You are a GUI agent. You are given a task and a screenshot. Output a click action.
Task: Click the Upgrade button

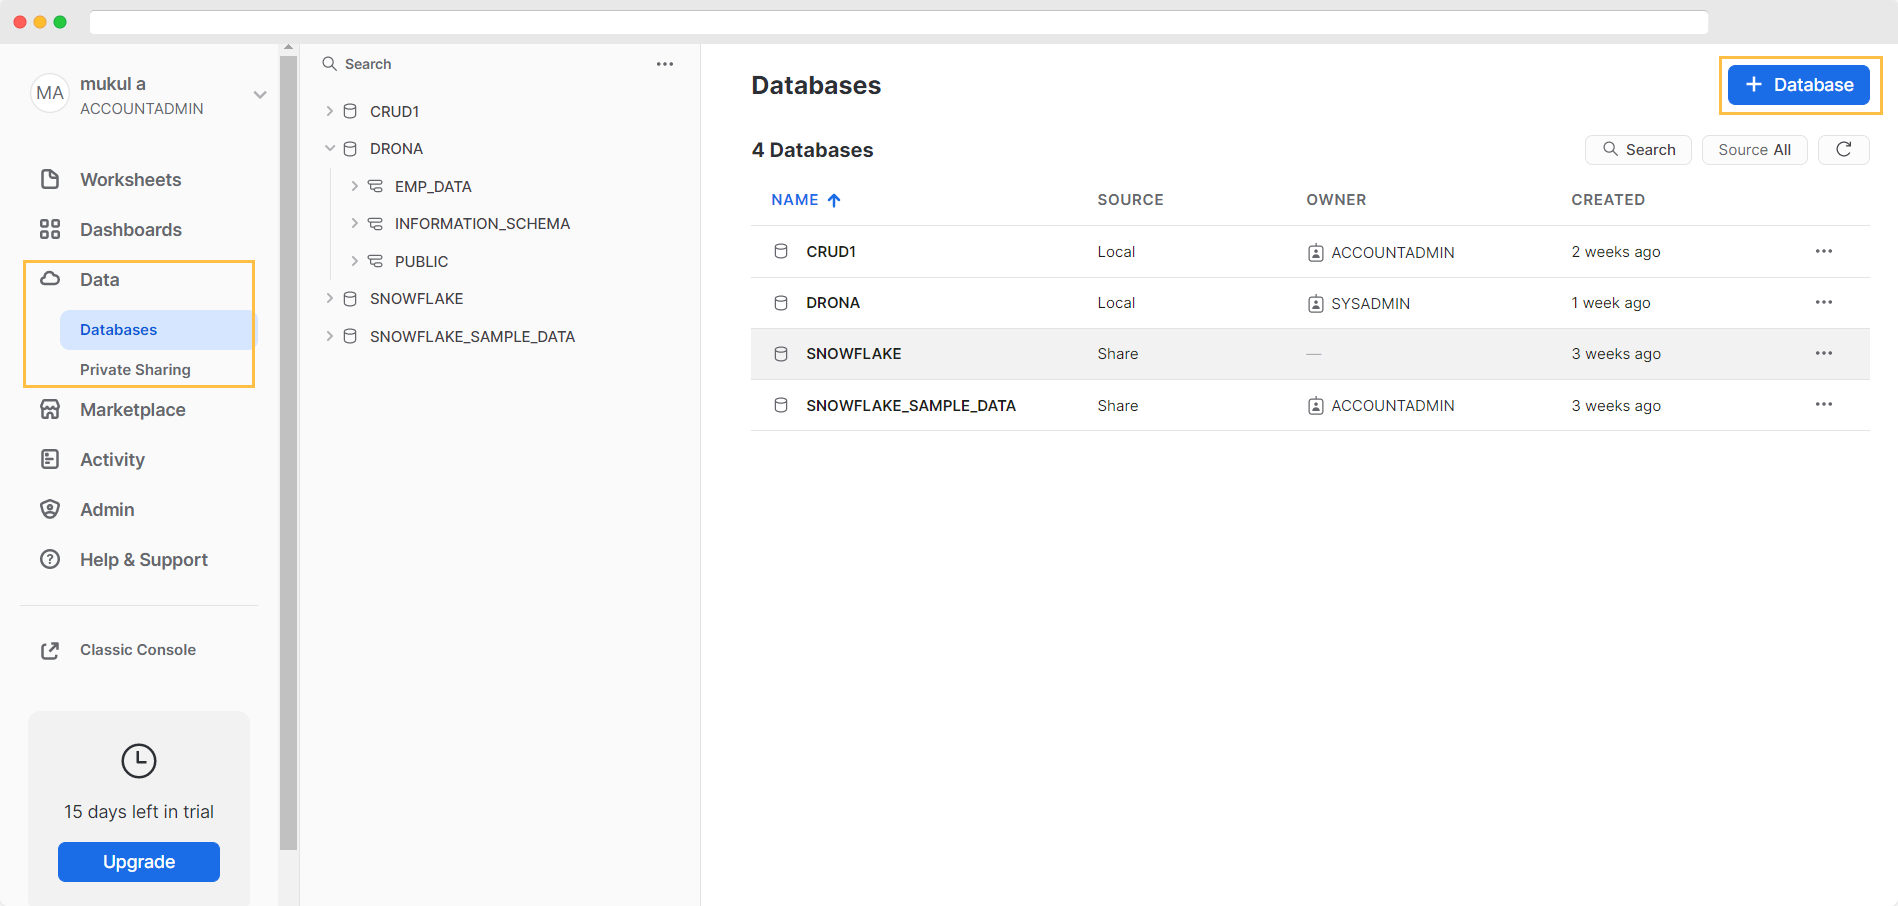pyautogui.click(x=139, y=862)
